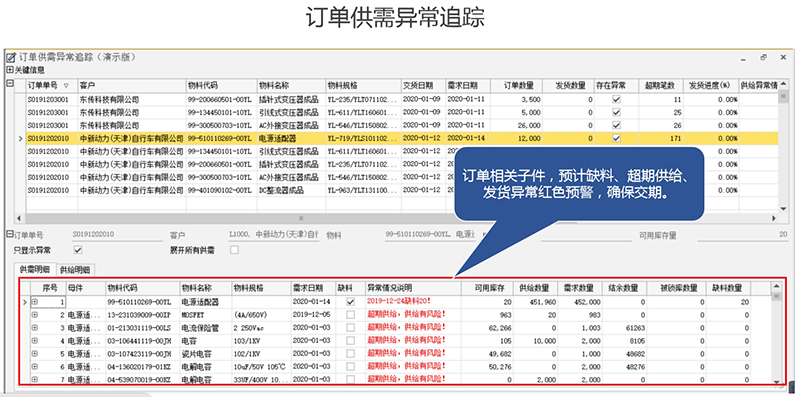Toggle 存在异常 checkbox in highlighted 电源适配器 row
Viewport: 800px width, 397px height.
(616, 138)
